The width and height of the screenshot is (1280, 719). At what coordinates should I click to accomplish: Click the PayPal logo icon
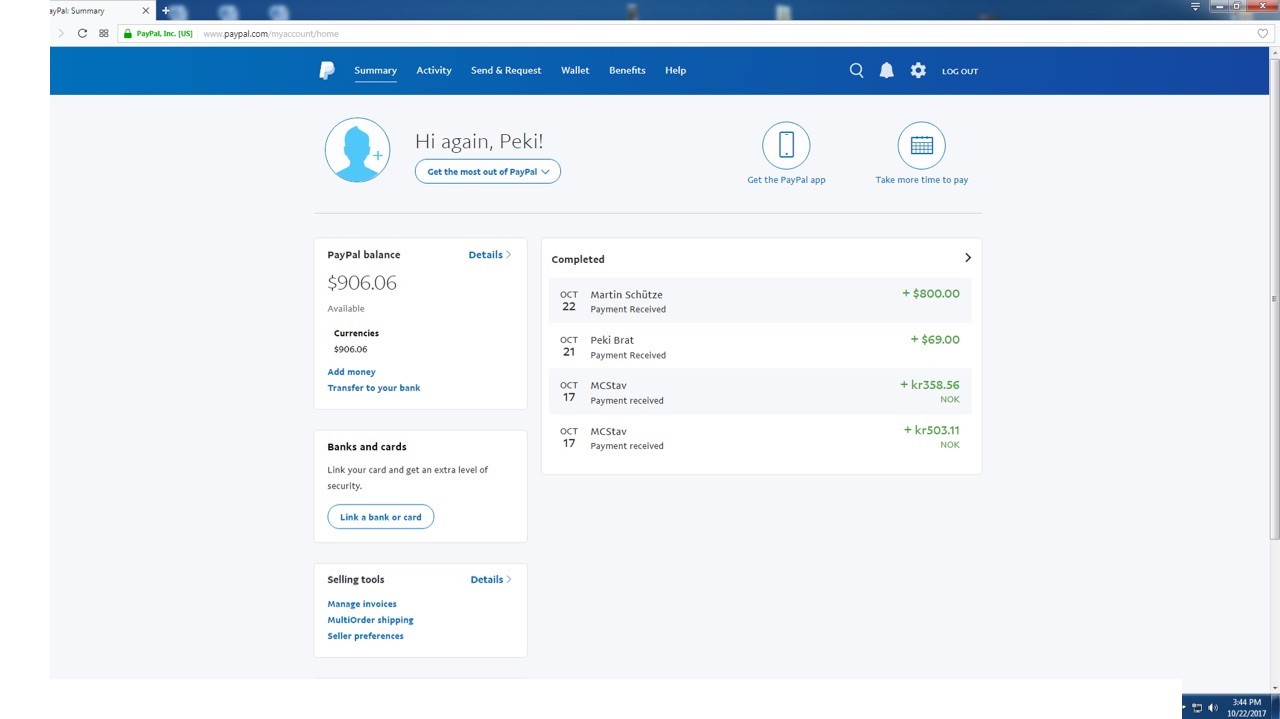click(x=327, y=70)
